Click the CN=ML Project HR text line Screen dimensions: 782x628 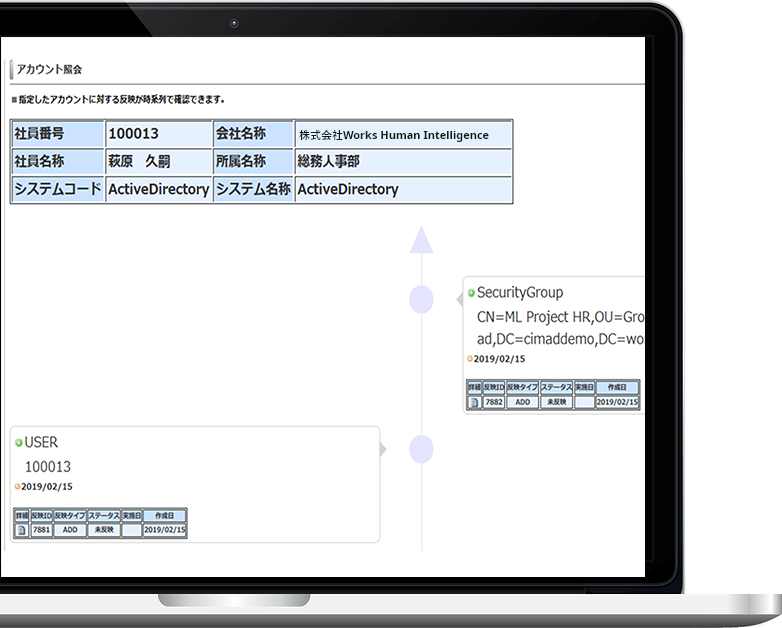(561, 317)
